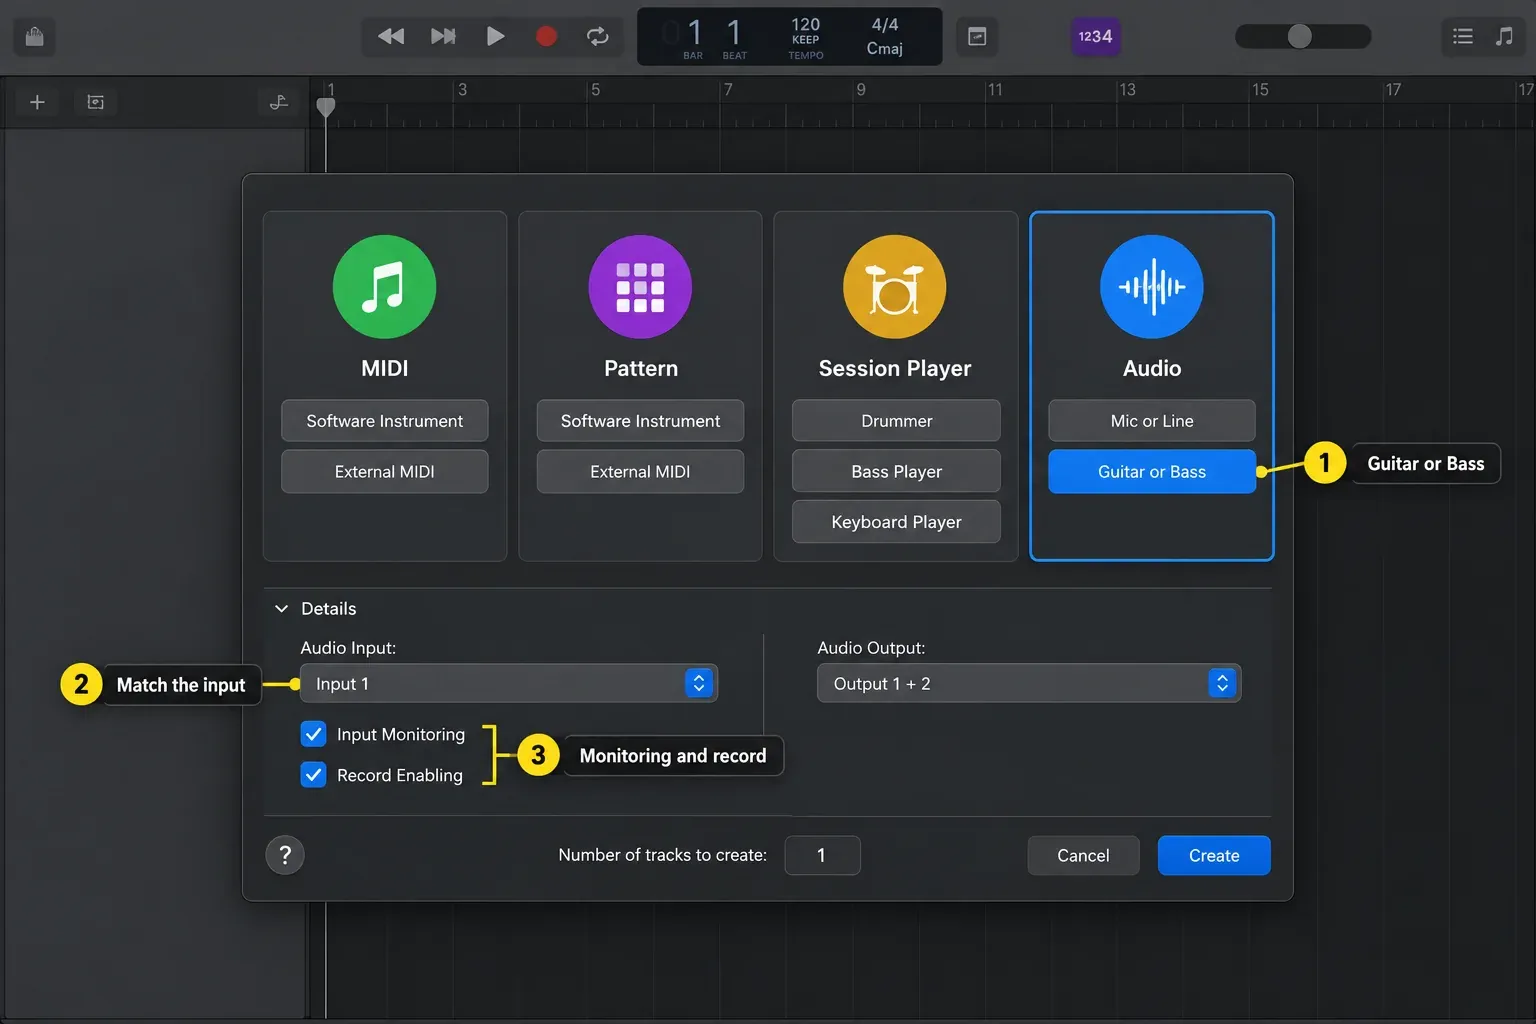This screenshot has height=1024, width=1536.
Task: Rewind to the project start
Action: pyautogui.click(x=391, y=37)
